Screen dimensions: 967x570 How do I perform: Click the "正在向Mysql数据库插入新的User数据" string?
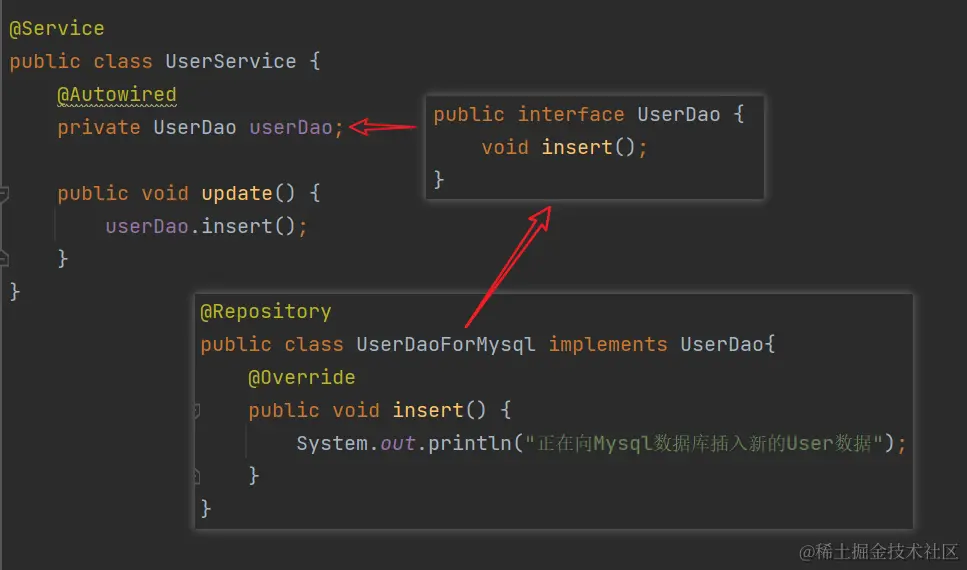(x=704, y=444)
